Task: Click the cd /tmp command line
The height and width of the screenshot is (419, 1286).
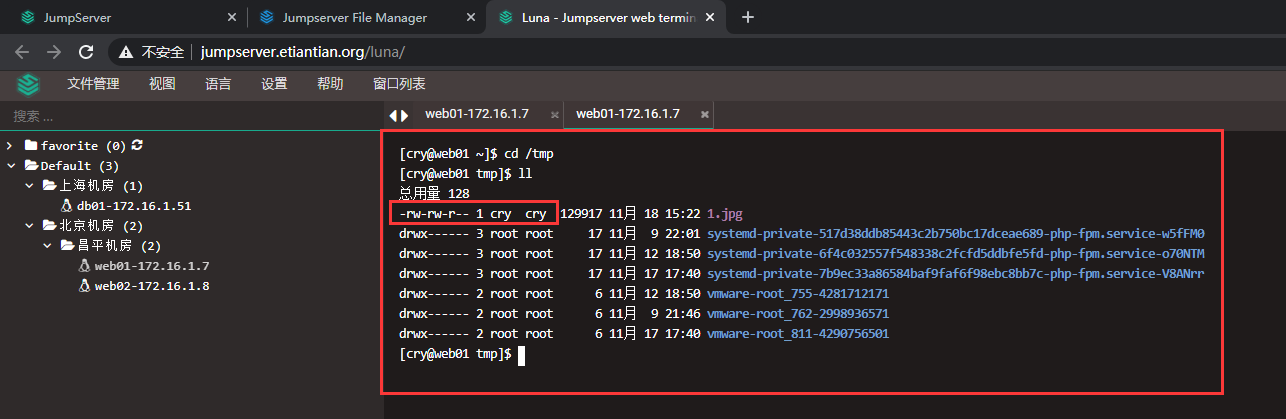Action: pyautogui.click(x=476, y=153)
